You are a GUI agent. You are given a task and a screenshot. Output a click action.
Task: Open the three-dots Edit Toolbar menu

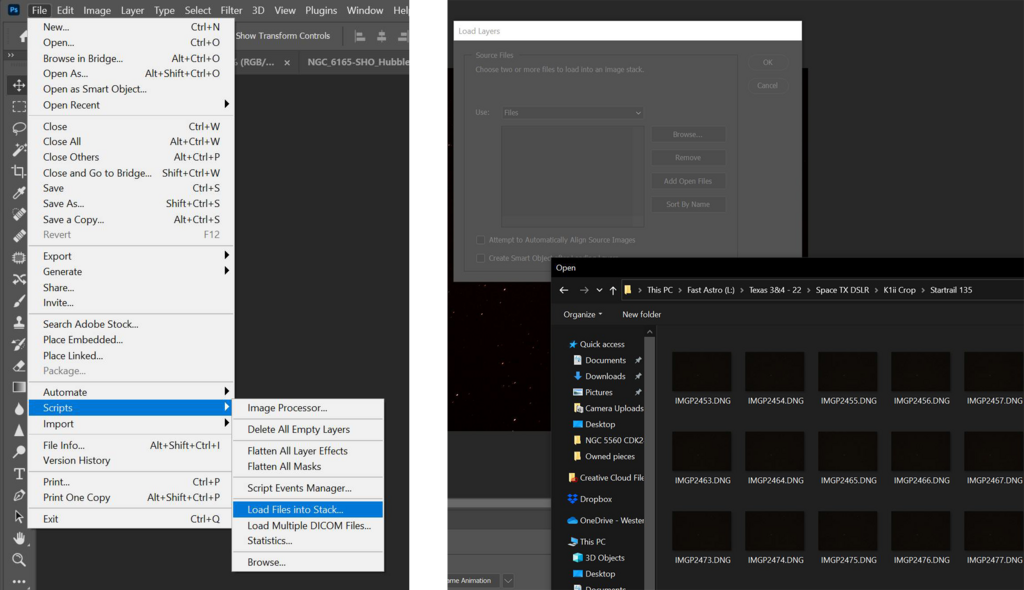coord(18,581)
